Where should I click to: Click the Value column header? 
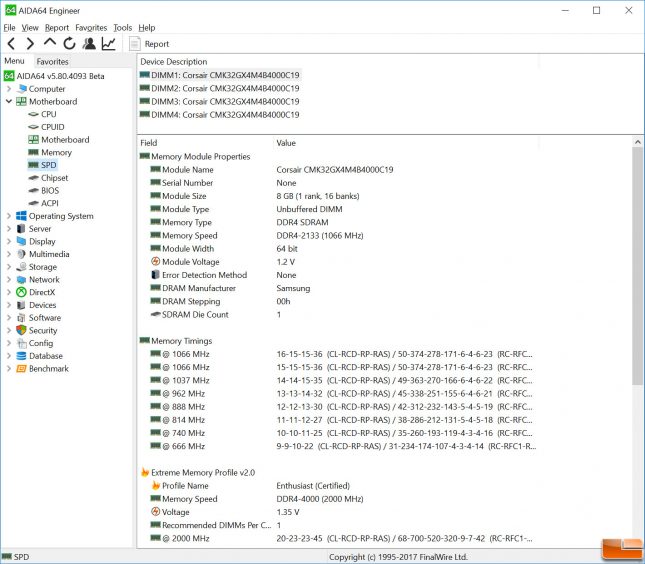406,143
